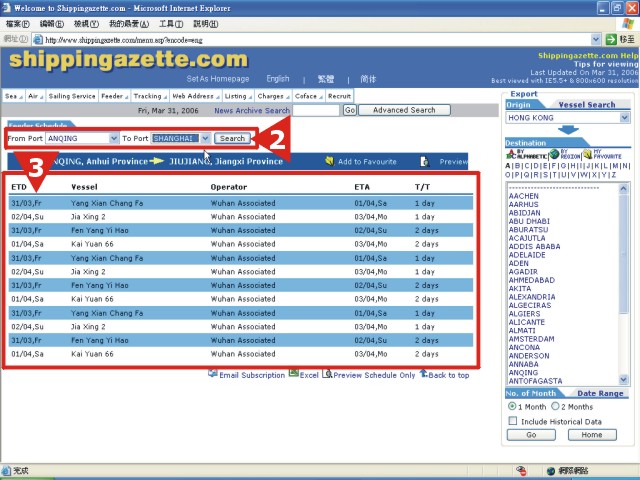Open the Feeder menu
Viewport: 640px width, 480px height.
(115, 96)
